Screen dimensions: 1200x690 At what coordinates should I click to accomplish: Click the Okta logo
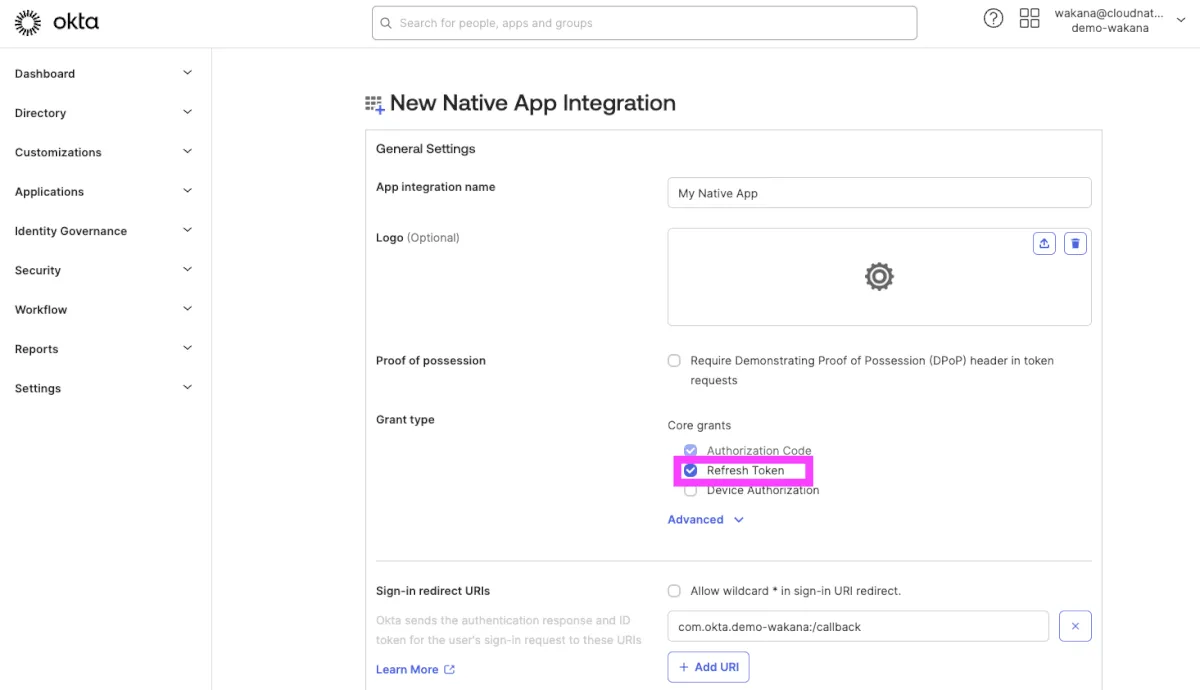coord(57,21)
